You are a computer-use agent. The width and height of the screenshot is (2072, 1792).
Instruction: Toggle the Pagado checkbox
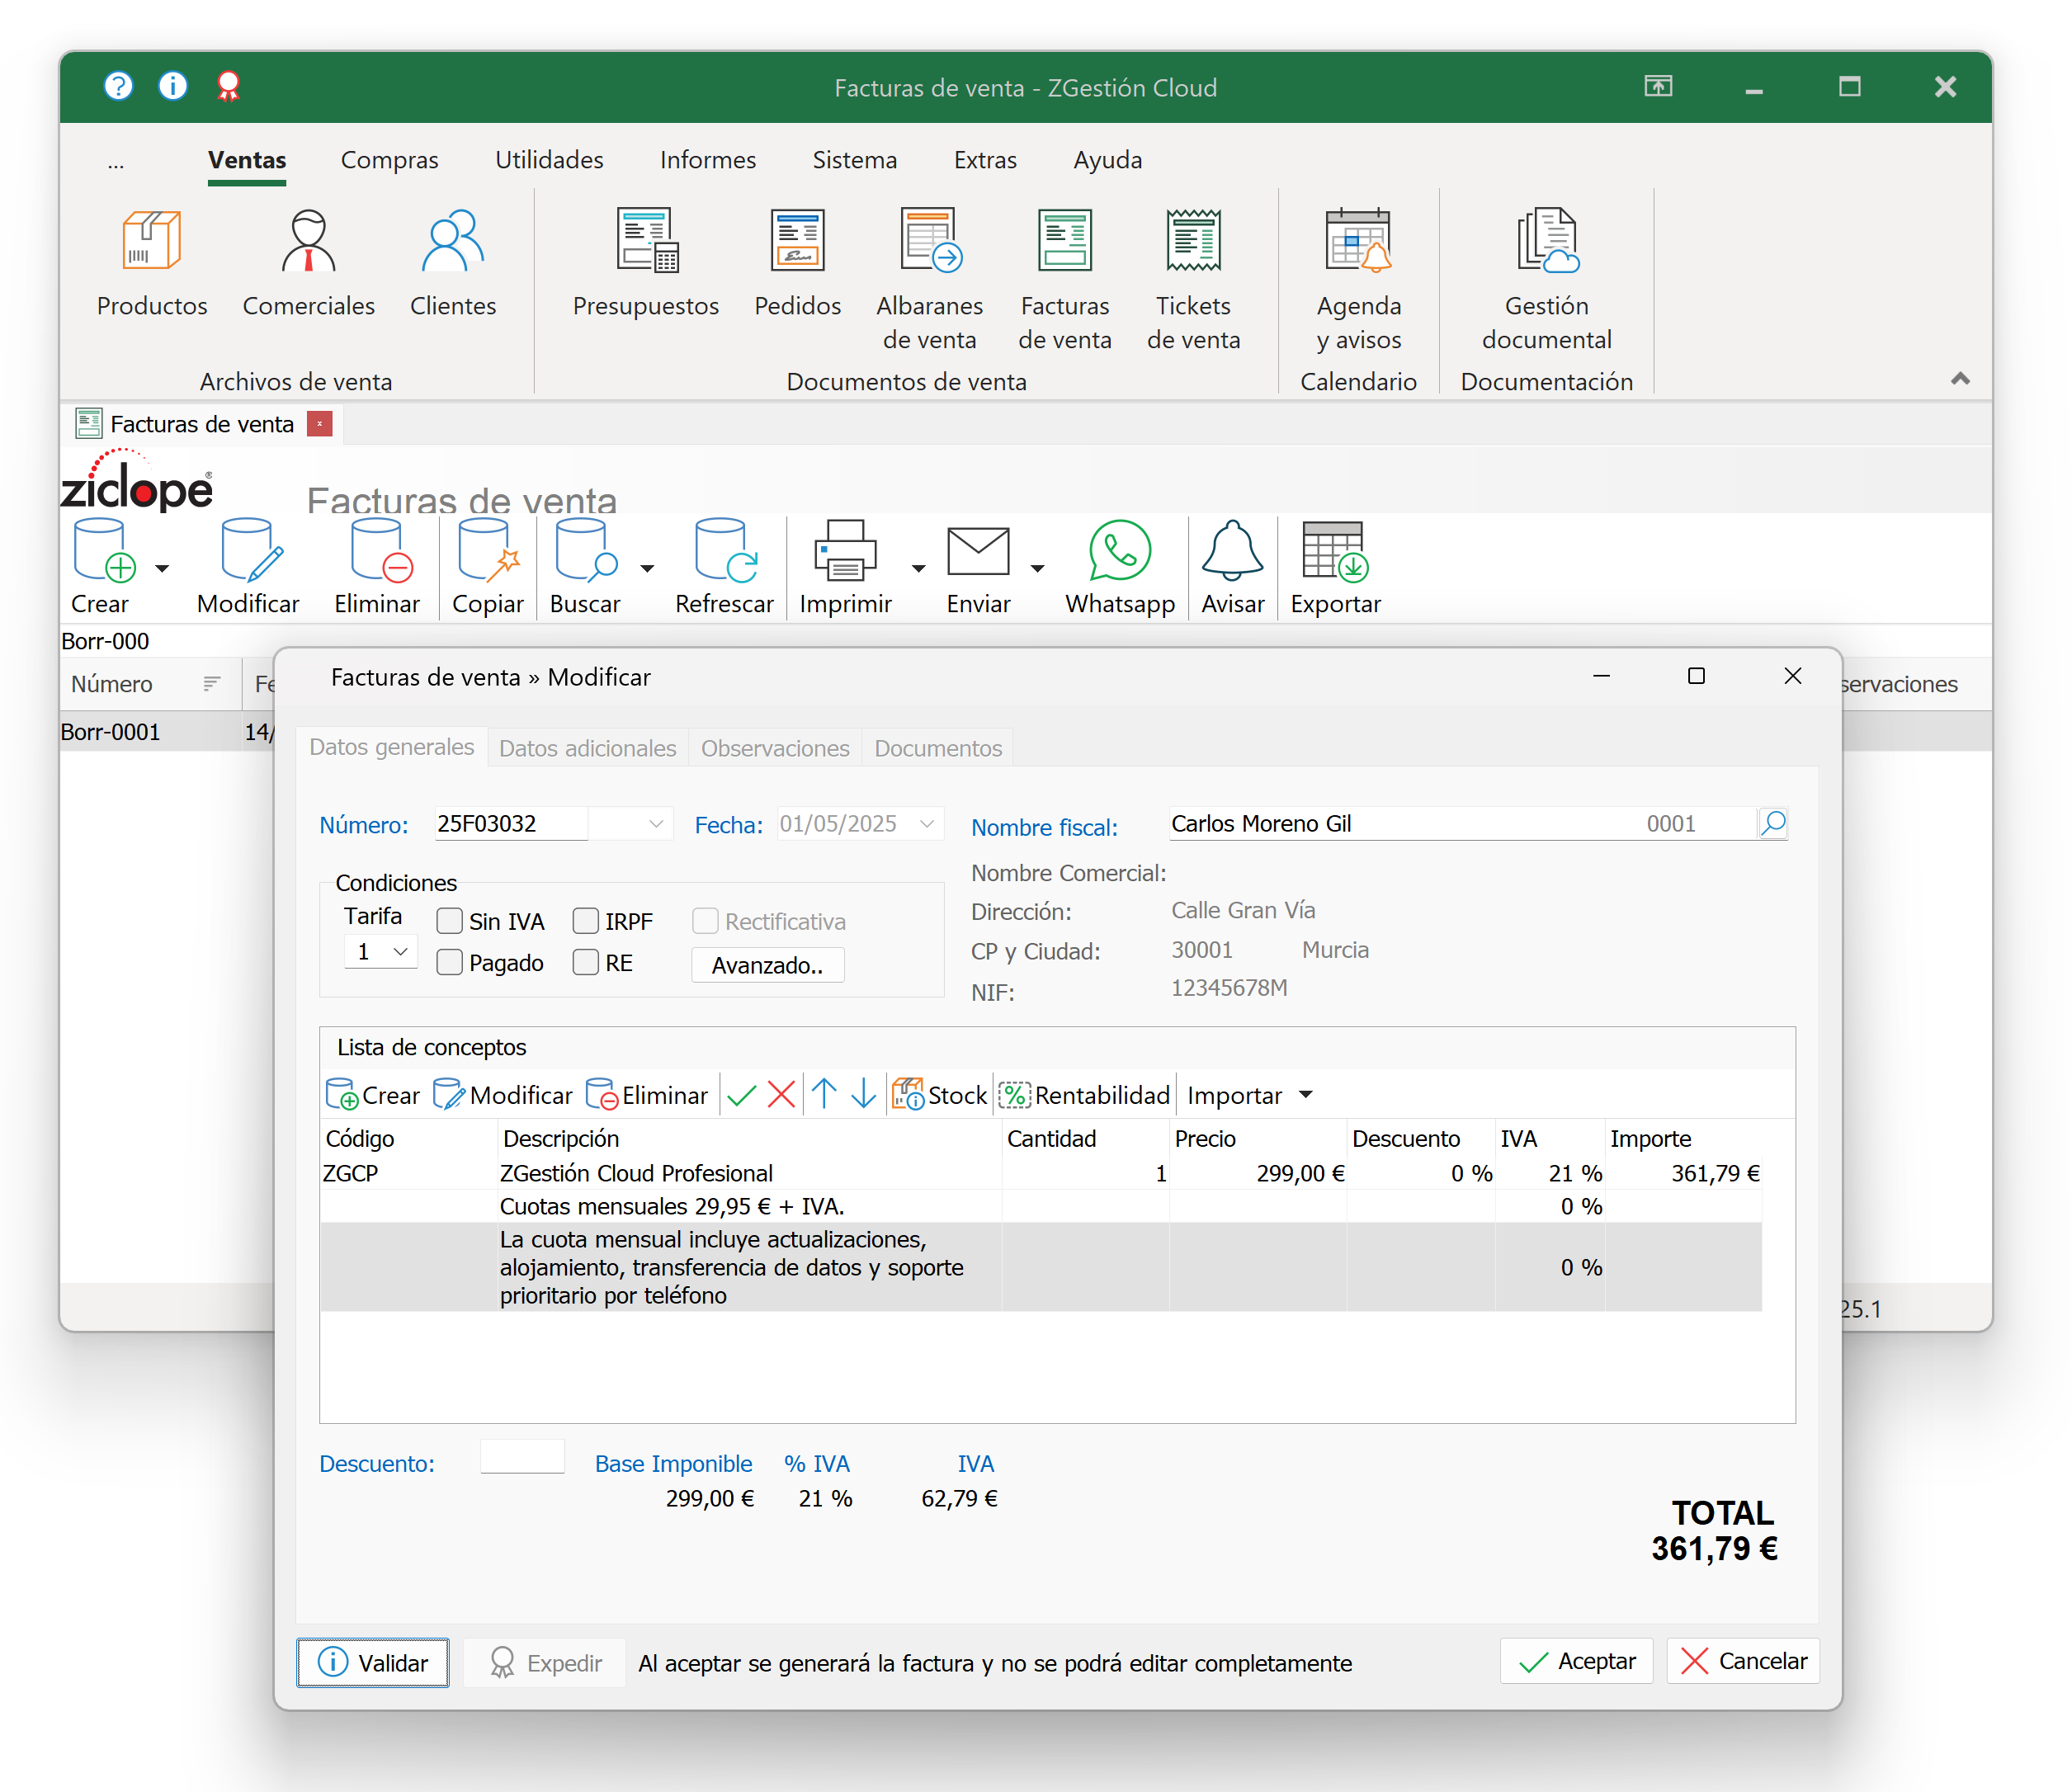450,962
